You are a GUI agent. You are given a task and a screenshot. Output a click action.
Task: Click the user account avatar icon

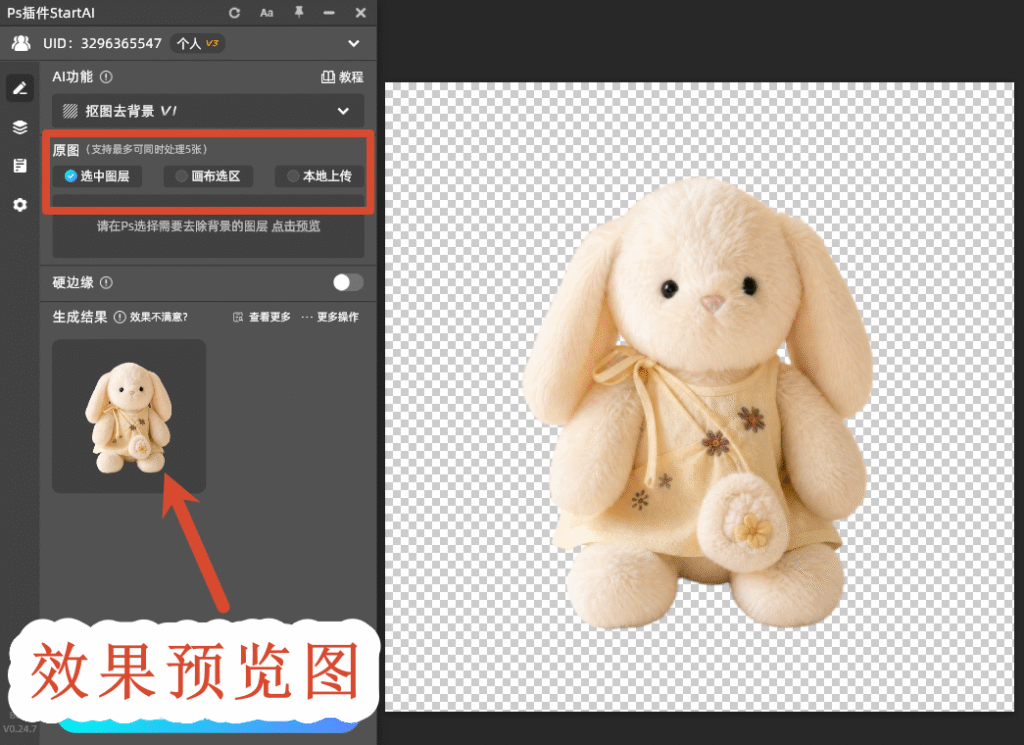click(x=22, y=43)
